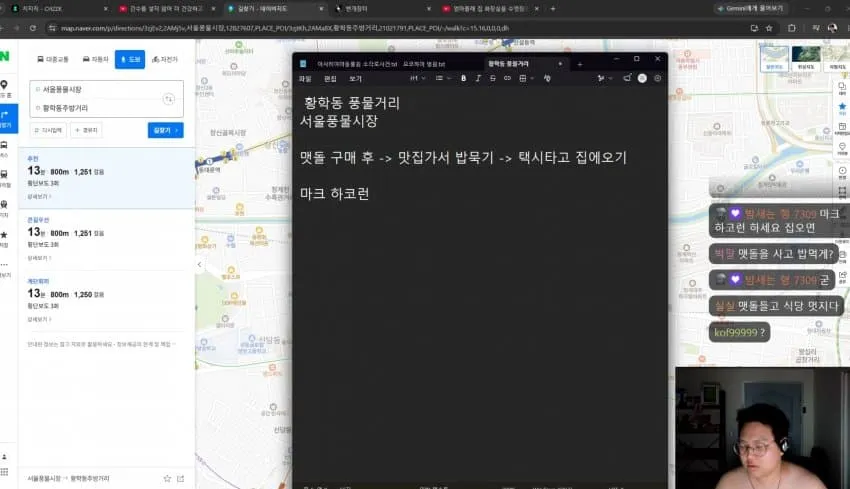Open the apps grid icon at sidebar bottom

(4, 472)
